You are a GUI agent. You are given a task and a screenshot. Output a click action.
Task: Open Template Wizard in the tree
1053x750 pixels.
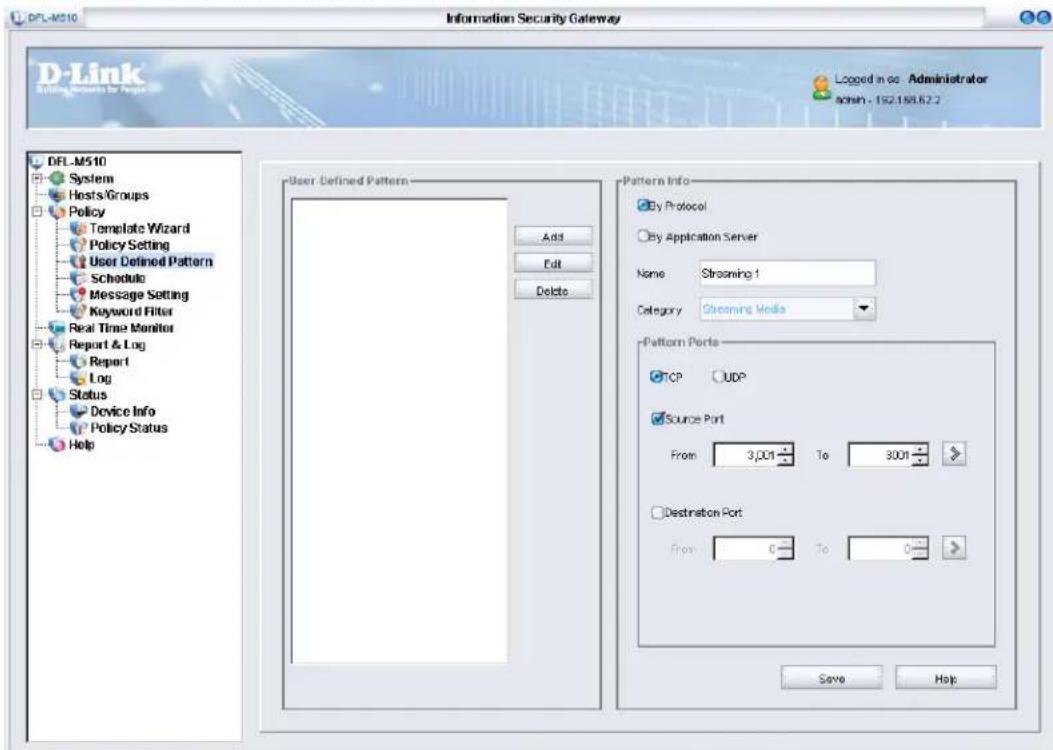tap(140, 229)
